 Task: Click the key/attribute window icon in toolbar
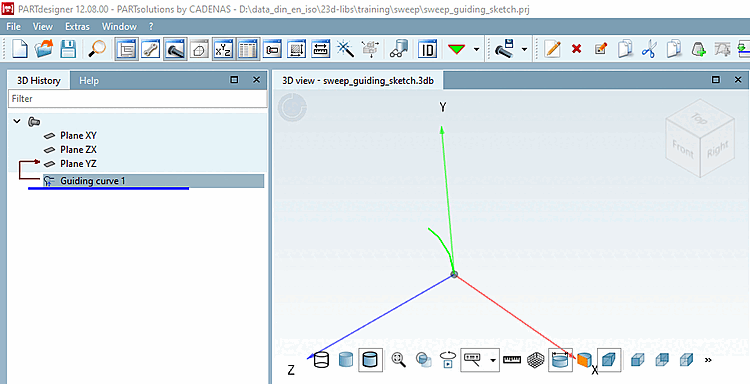[272, 49]
